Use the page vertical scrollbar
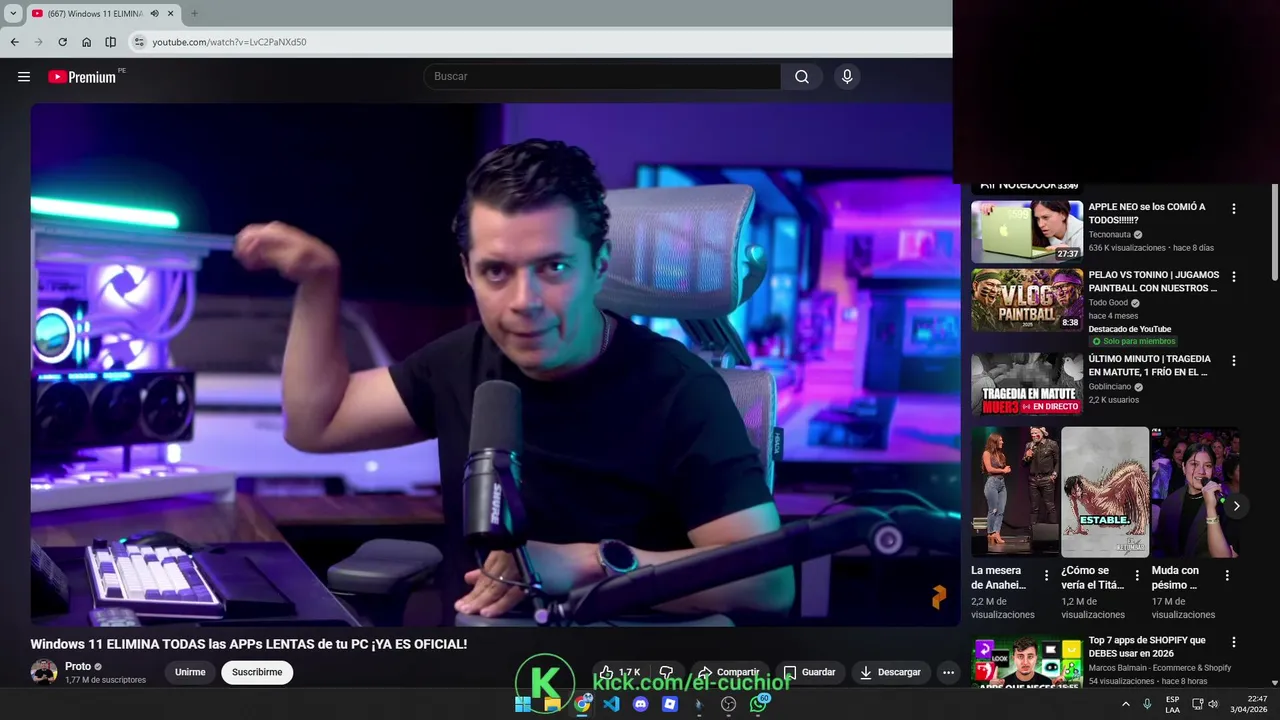The width and height of the screenshot is (1280, 720). [x=1274, y=230]
